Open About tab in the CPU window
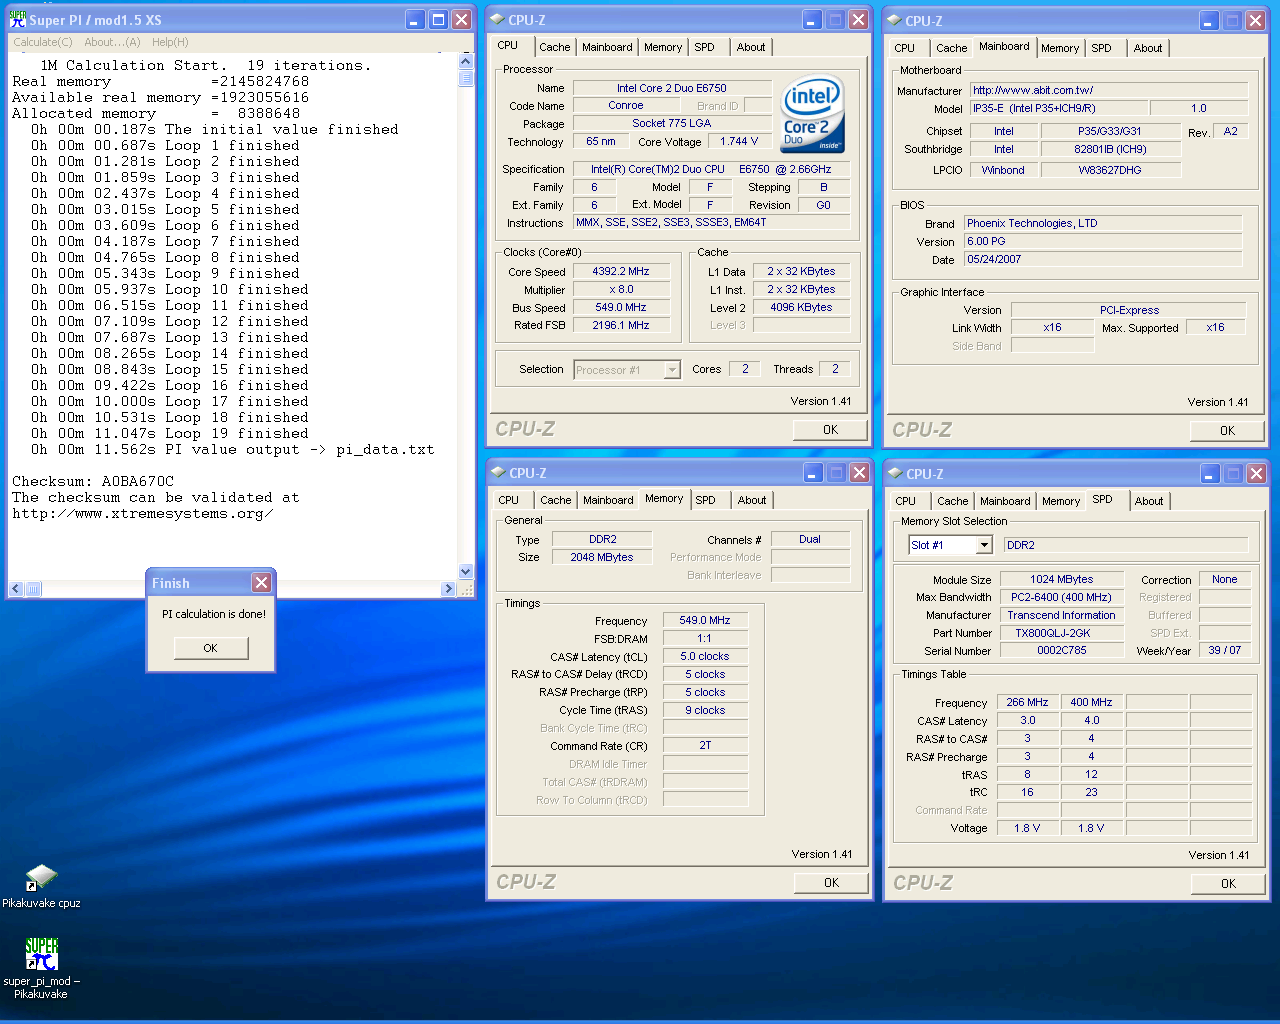This screenshot has width=1280, height=1024. click(751, 47)
